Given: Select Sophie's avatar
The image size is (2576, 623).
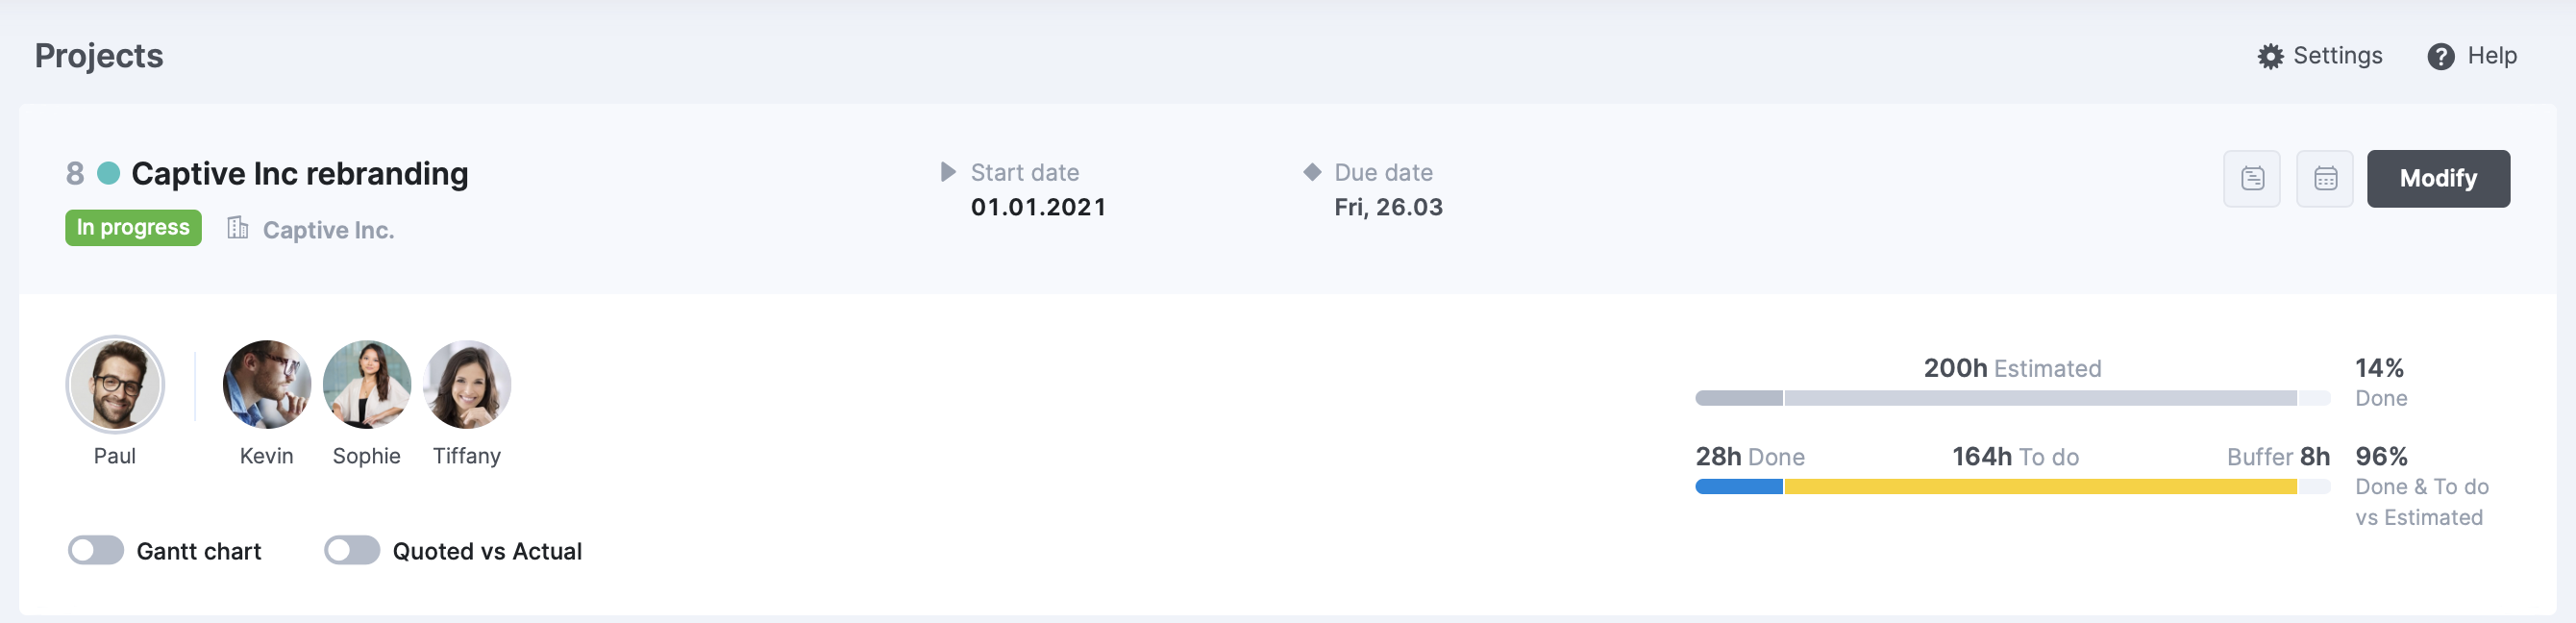Looking at the screenshot, I should tap(367, 384).
